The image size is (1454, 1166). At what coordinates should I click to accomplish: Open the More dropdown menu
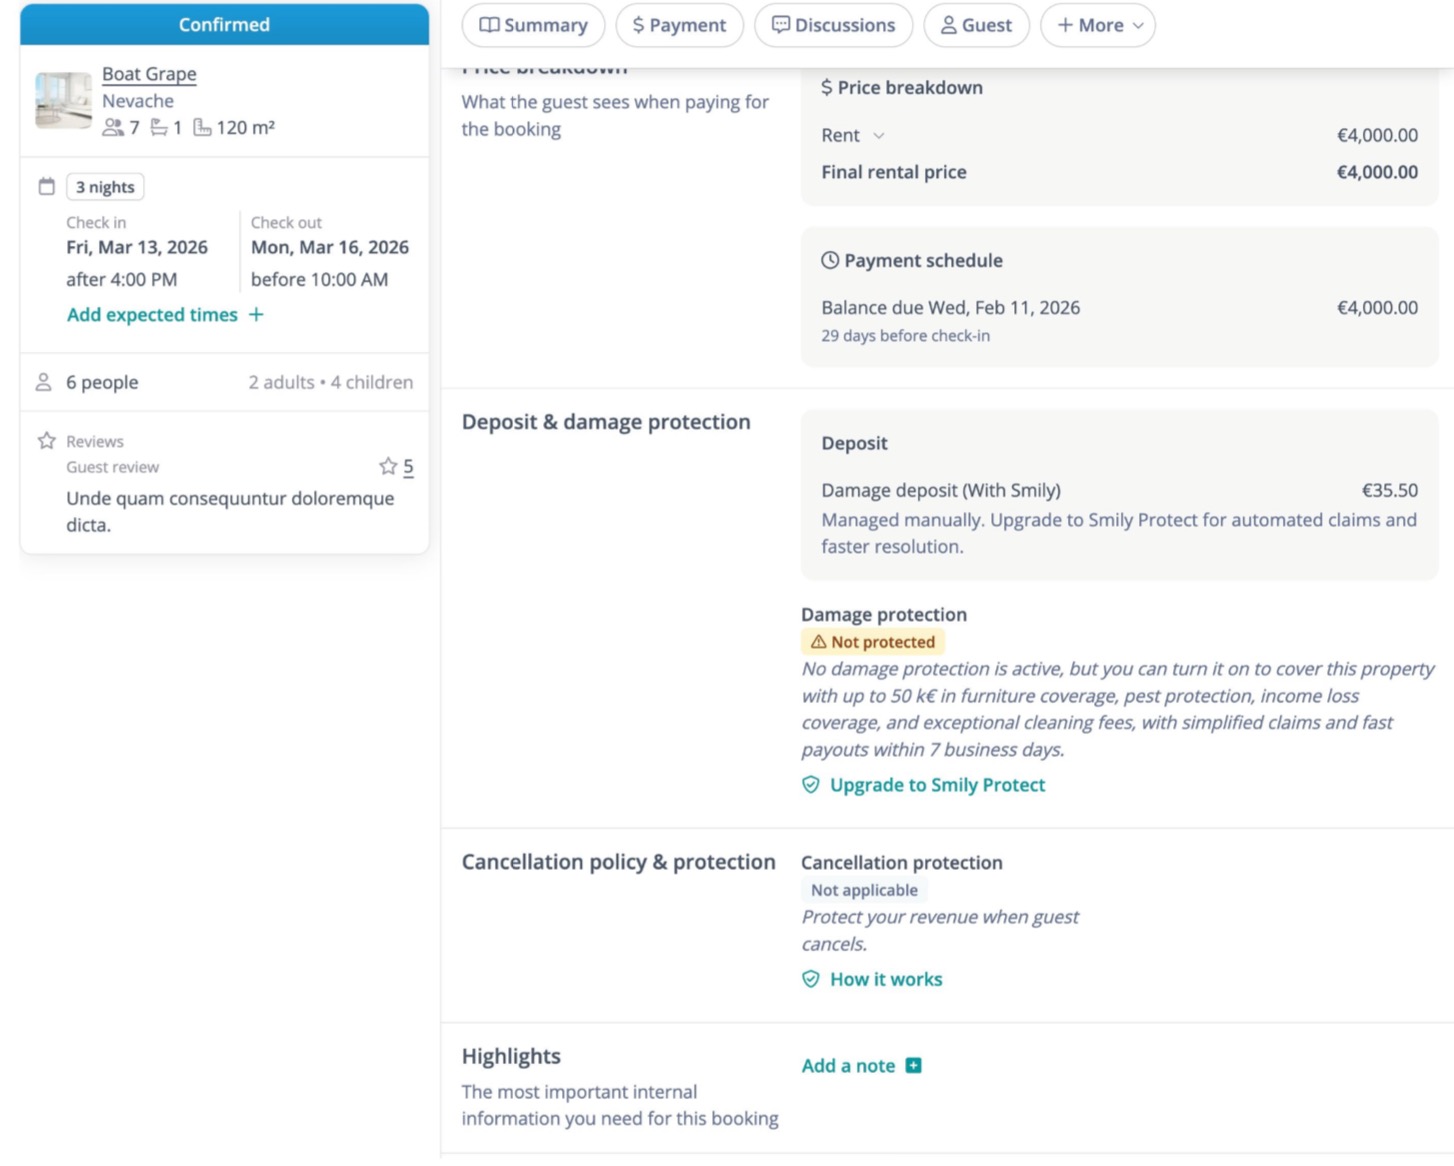(1098, 25)
